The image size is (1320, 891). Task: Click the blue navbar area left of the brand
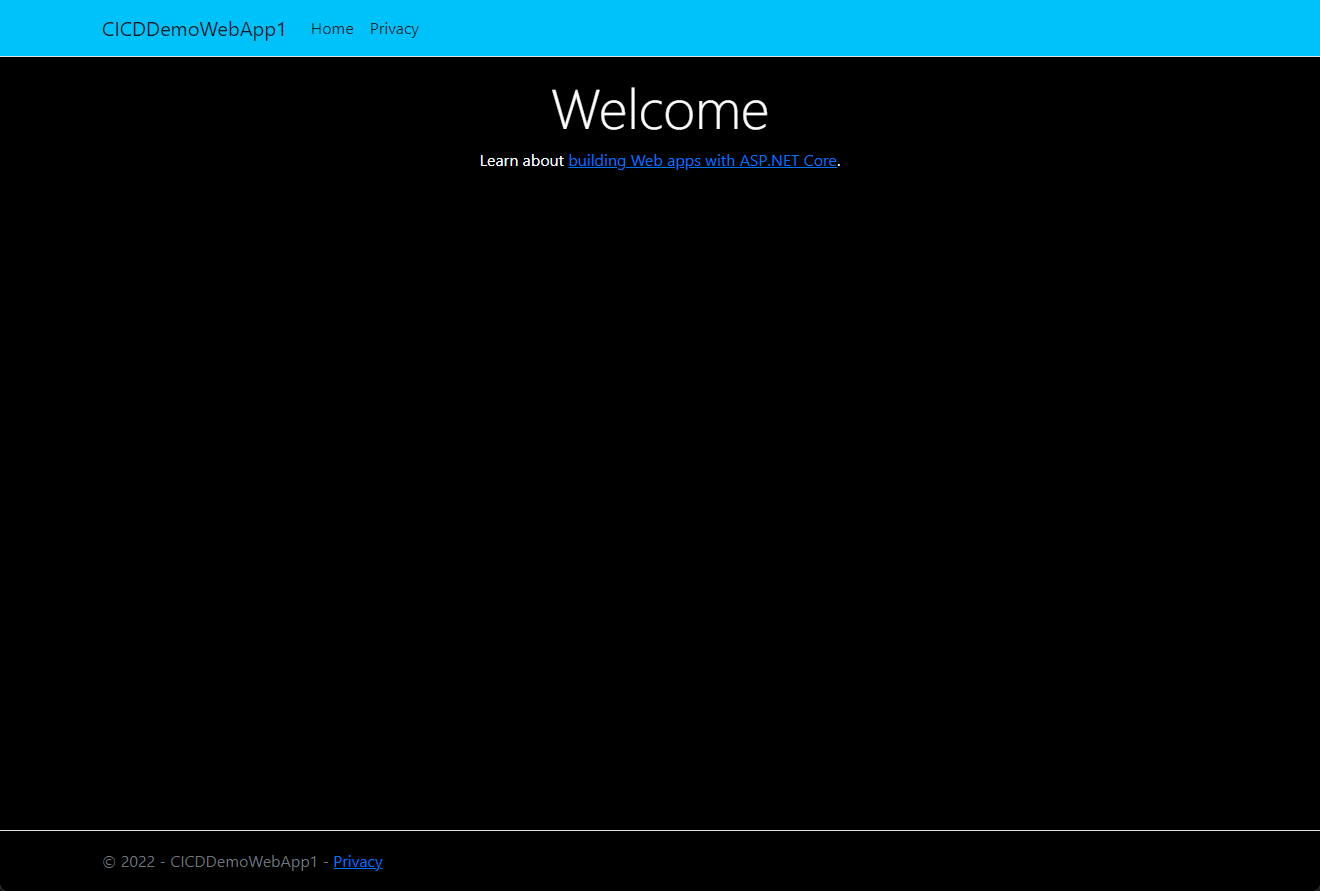(x=50, y=29)
